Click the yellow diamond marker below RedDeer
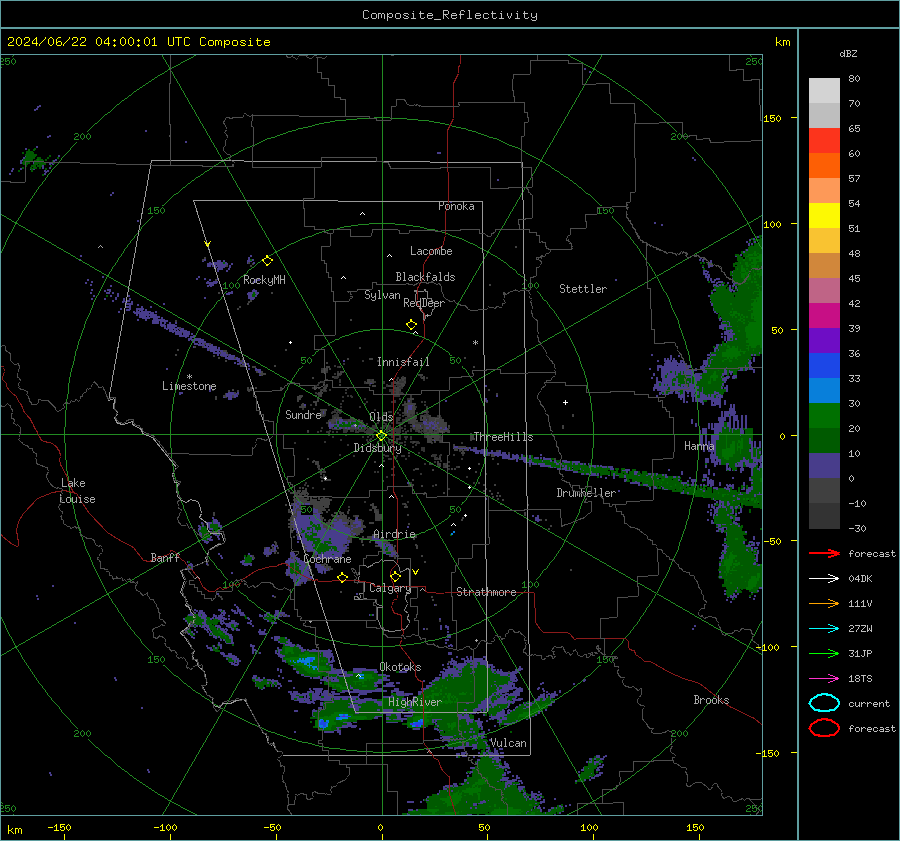Viewport: 900px width, 841px height. 411,325
